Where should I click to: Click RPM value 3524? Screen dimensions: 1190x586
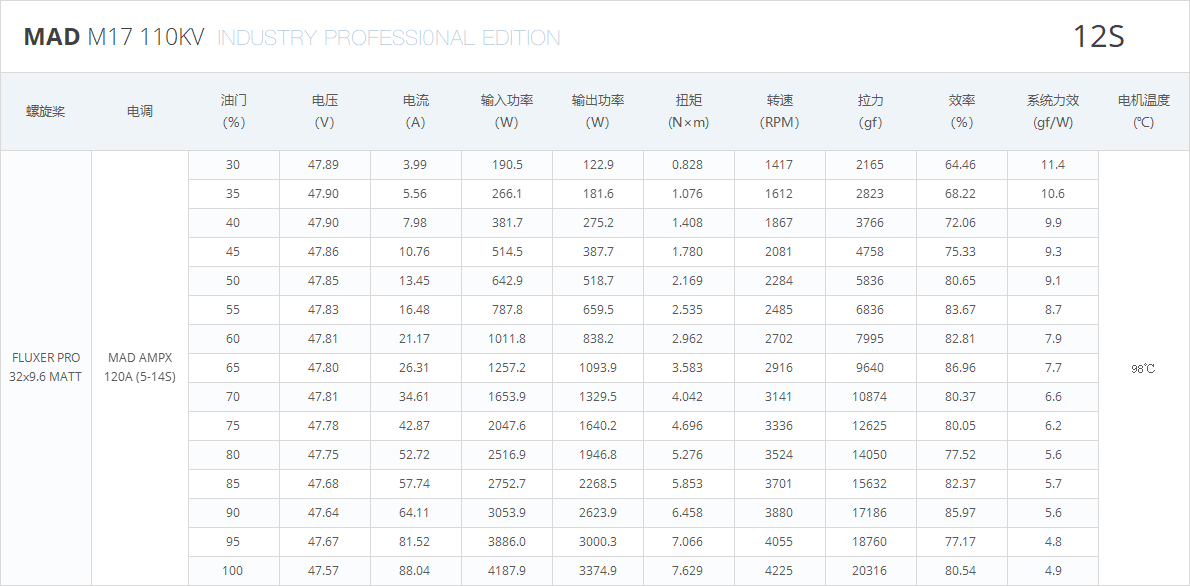pos(779,455)
